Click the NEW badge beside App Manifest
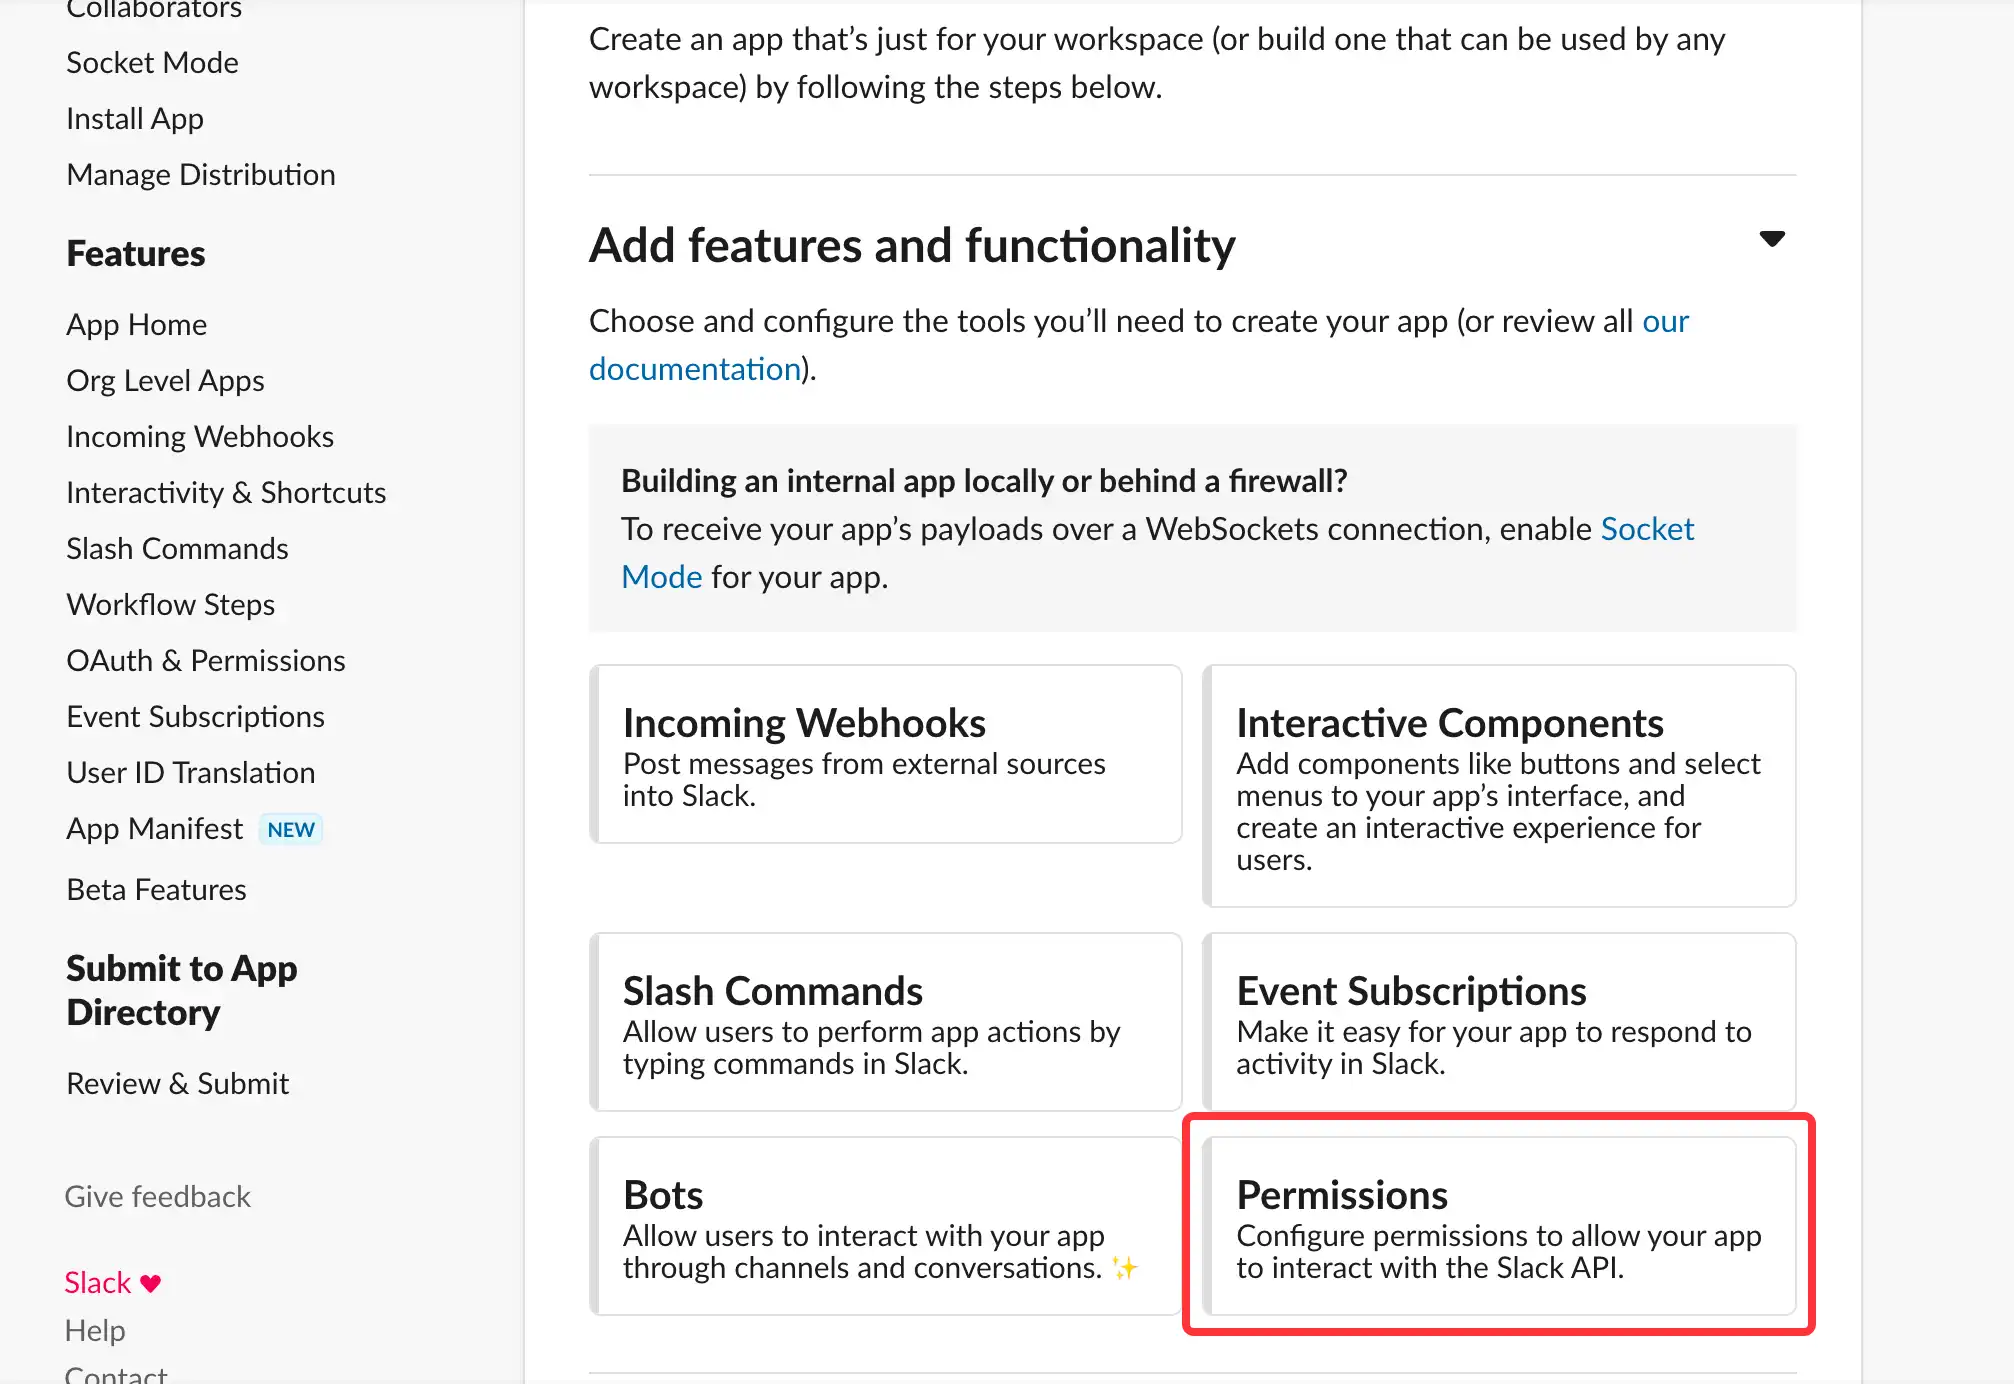This screenshot has width=2014, height=1384. [290, 829]
